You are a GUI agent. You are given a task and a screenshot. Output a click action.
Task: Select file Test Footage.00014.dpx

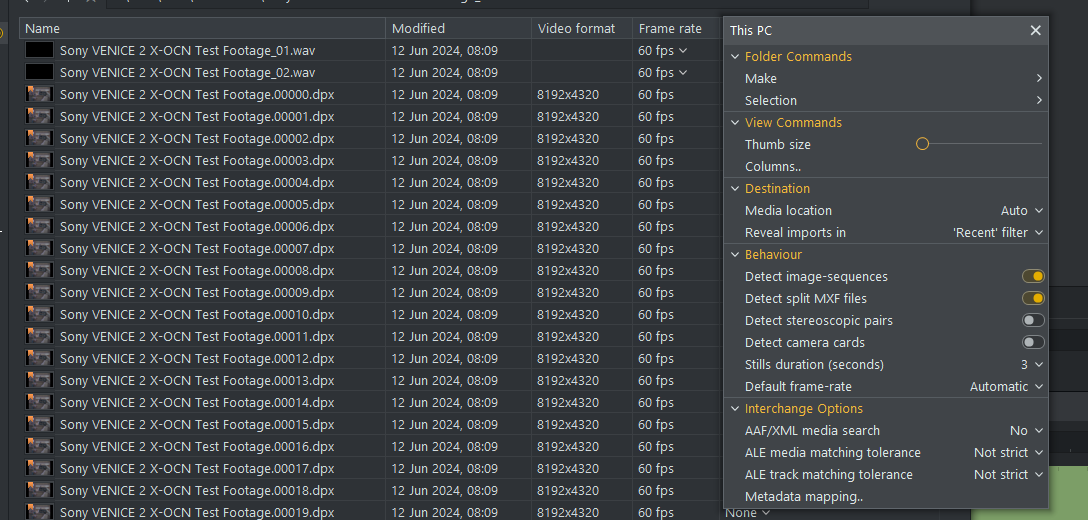pos(197,403)
